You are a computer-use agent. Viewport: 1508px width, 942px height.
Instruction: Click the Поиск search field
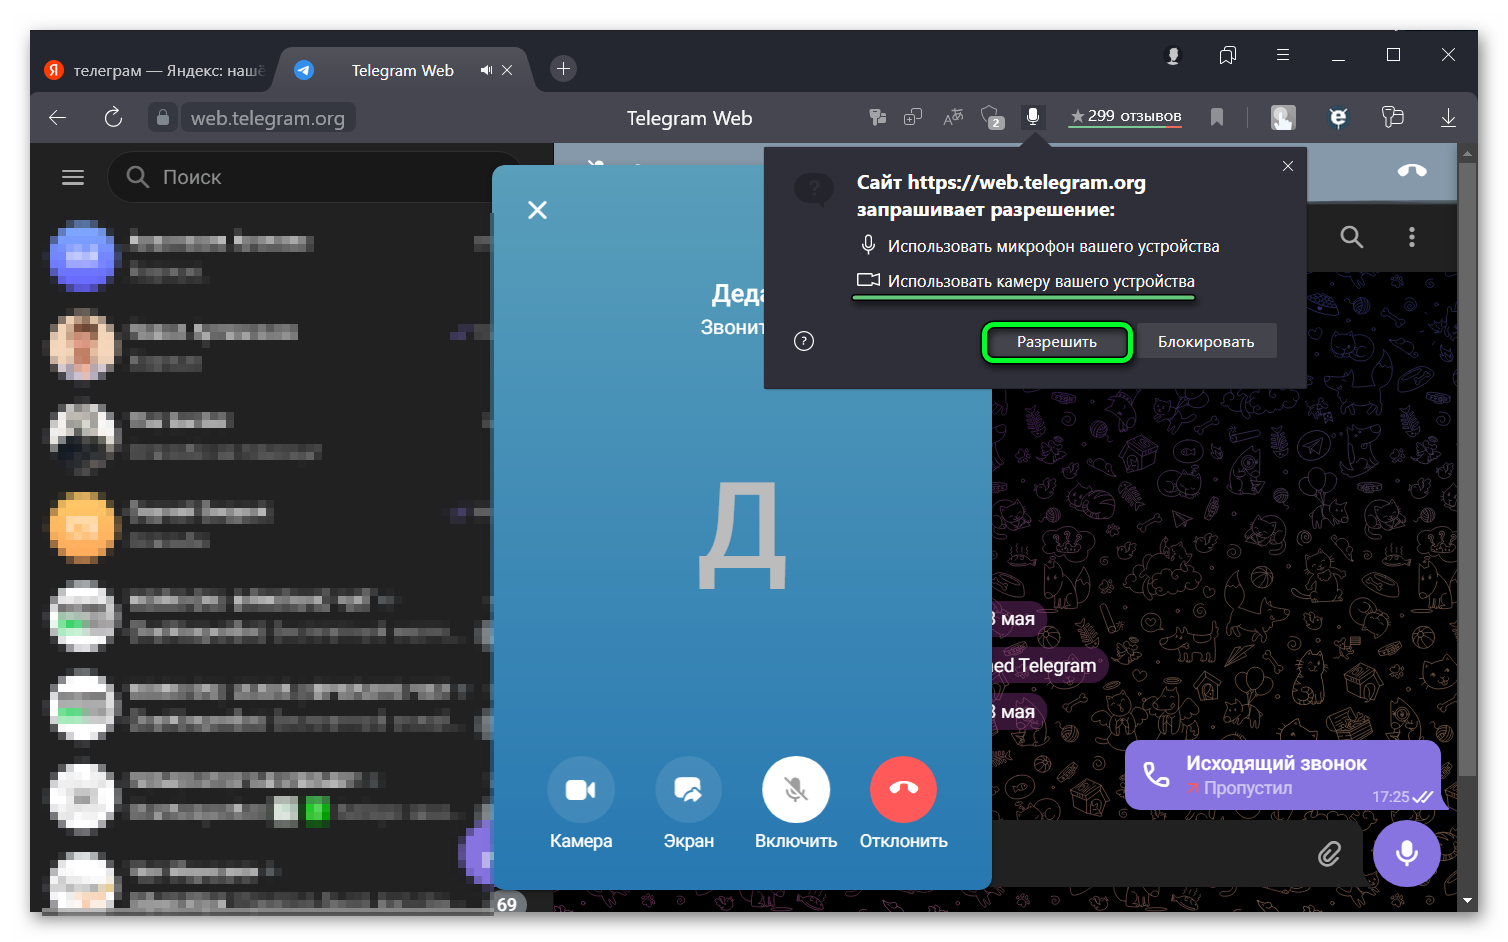[x=310, y=177]
